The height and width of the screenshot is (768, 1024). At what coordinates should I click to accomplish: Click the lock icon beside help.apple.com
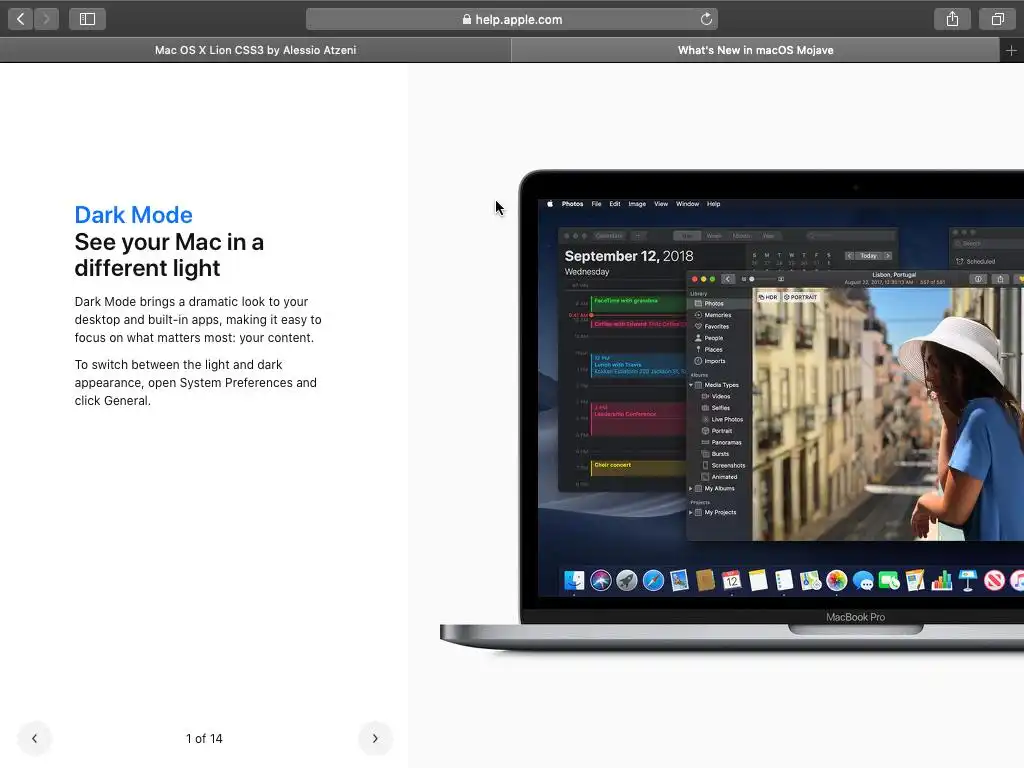(x=466, y=19)
